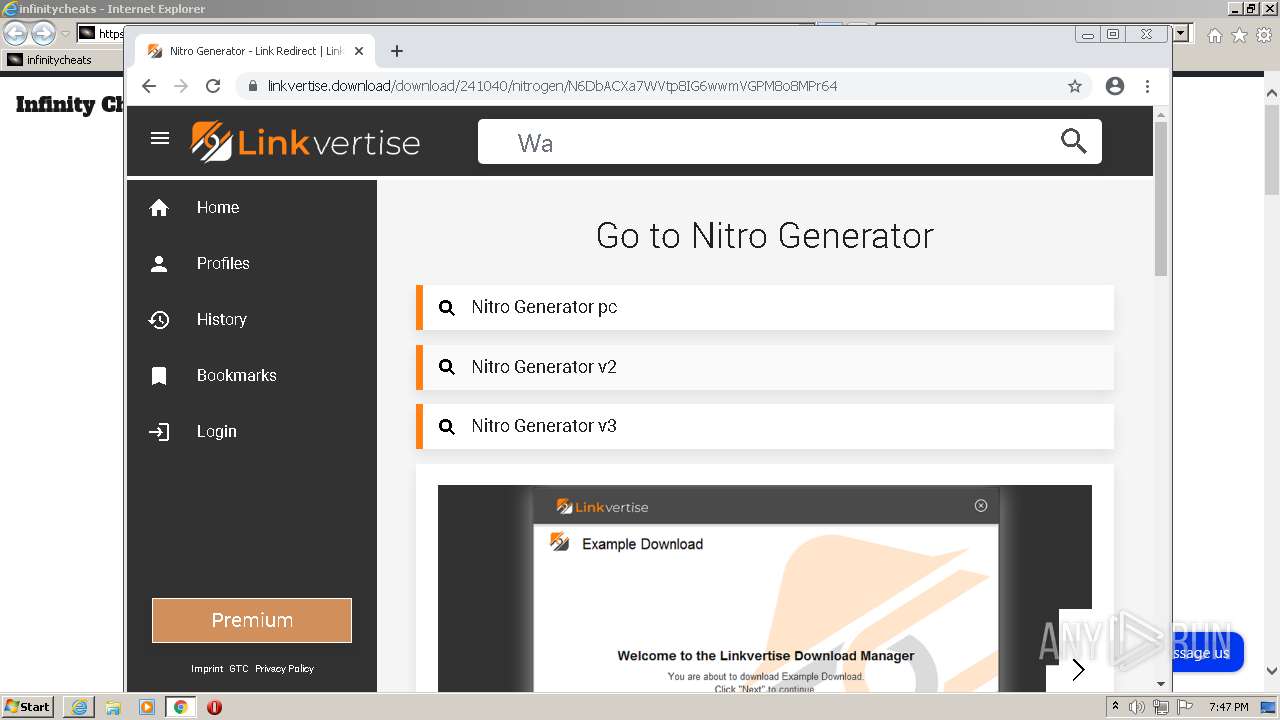This screenshot has height=720, width=1280.
Task: Click the volume icon in system tray
Action: (x=1137, y=707)
